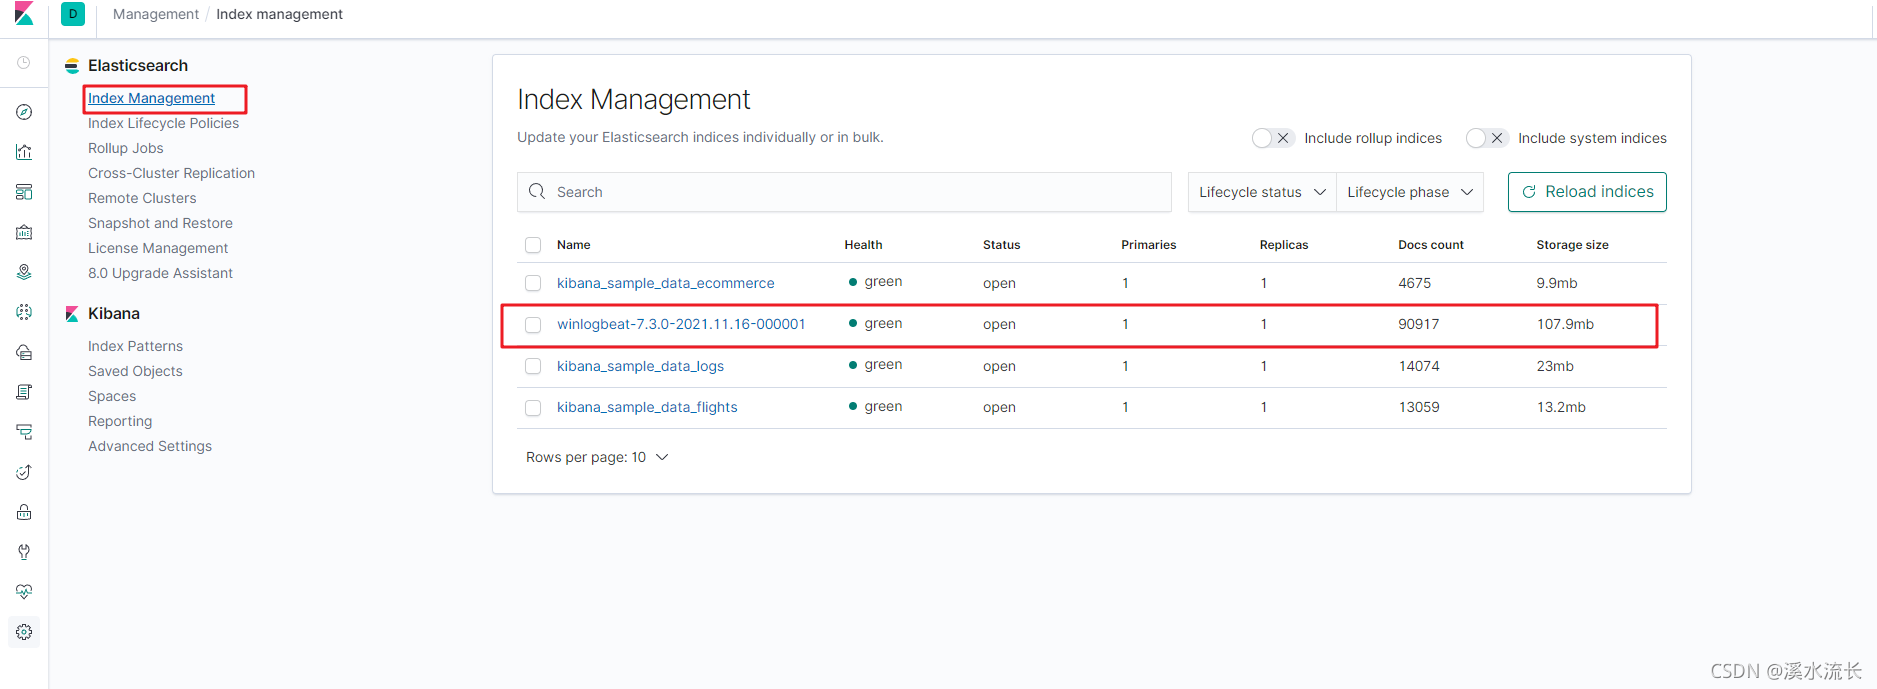This screenshot has height=689, width=1877.
Task: Check the winlogbeat-7.3.0-2021.11.16-000001 row checkbox
Action: point(533,325)
